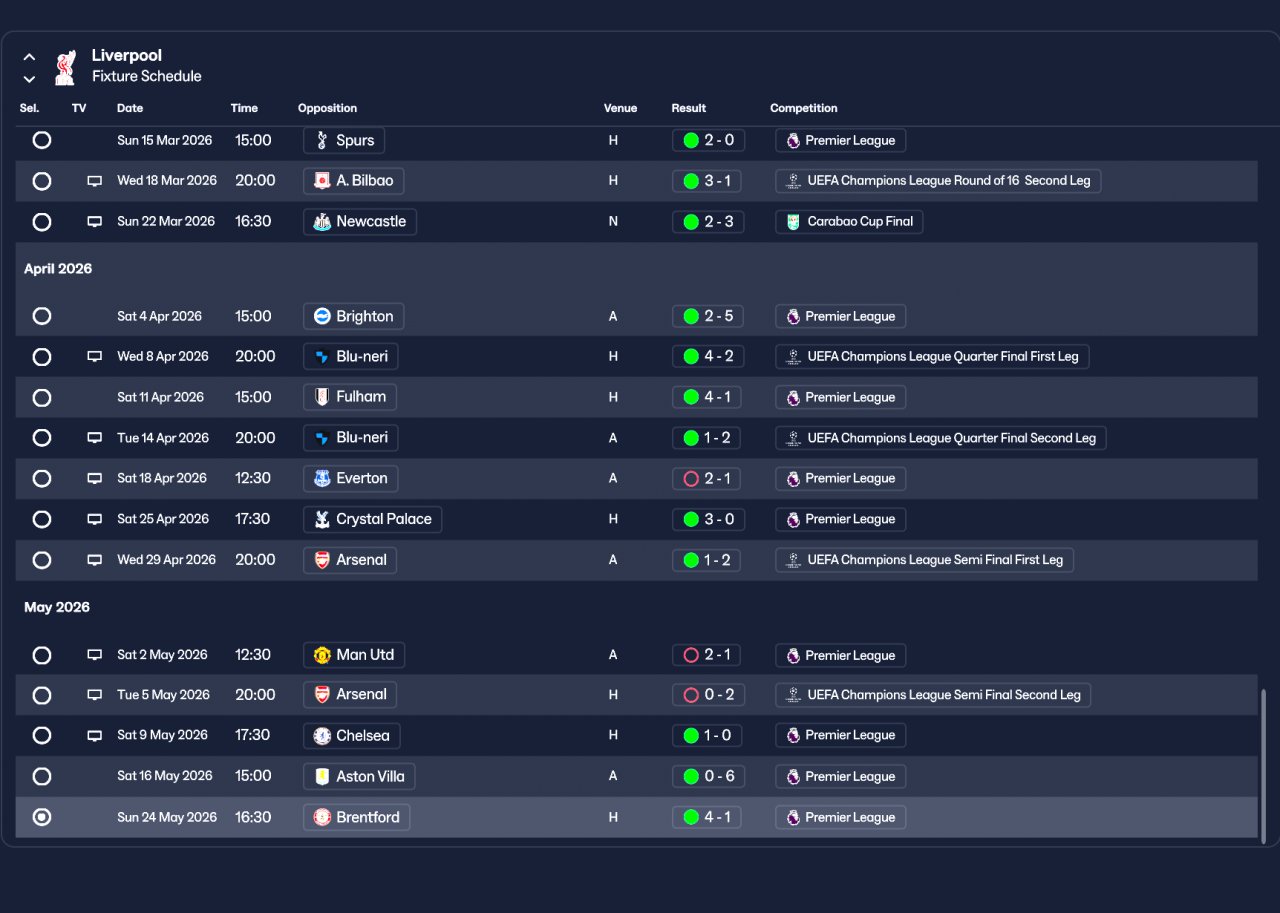The image size is (1280, 913).
Task: Click the Brentford club badge icon
Action: 322,817
